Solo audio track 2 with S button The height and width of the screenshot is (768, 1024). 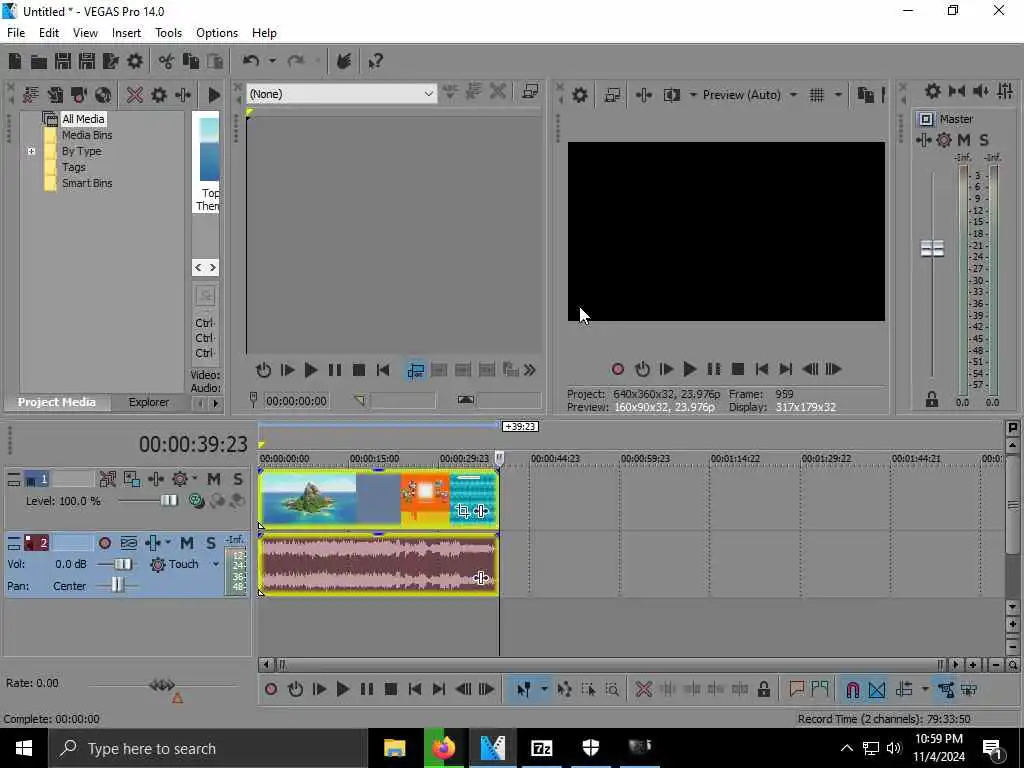210,543
